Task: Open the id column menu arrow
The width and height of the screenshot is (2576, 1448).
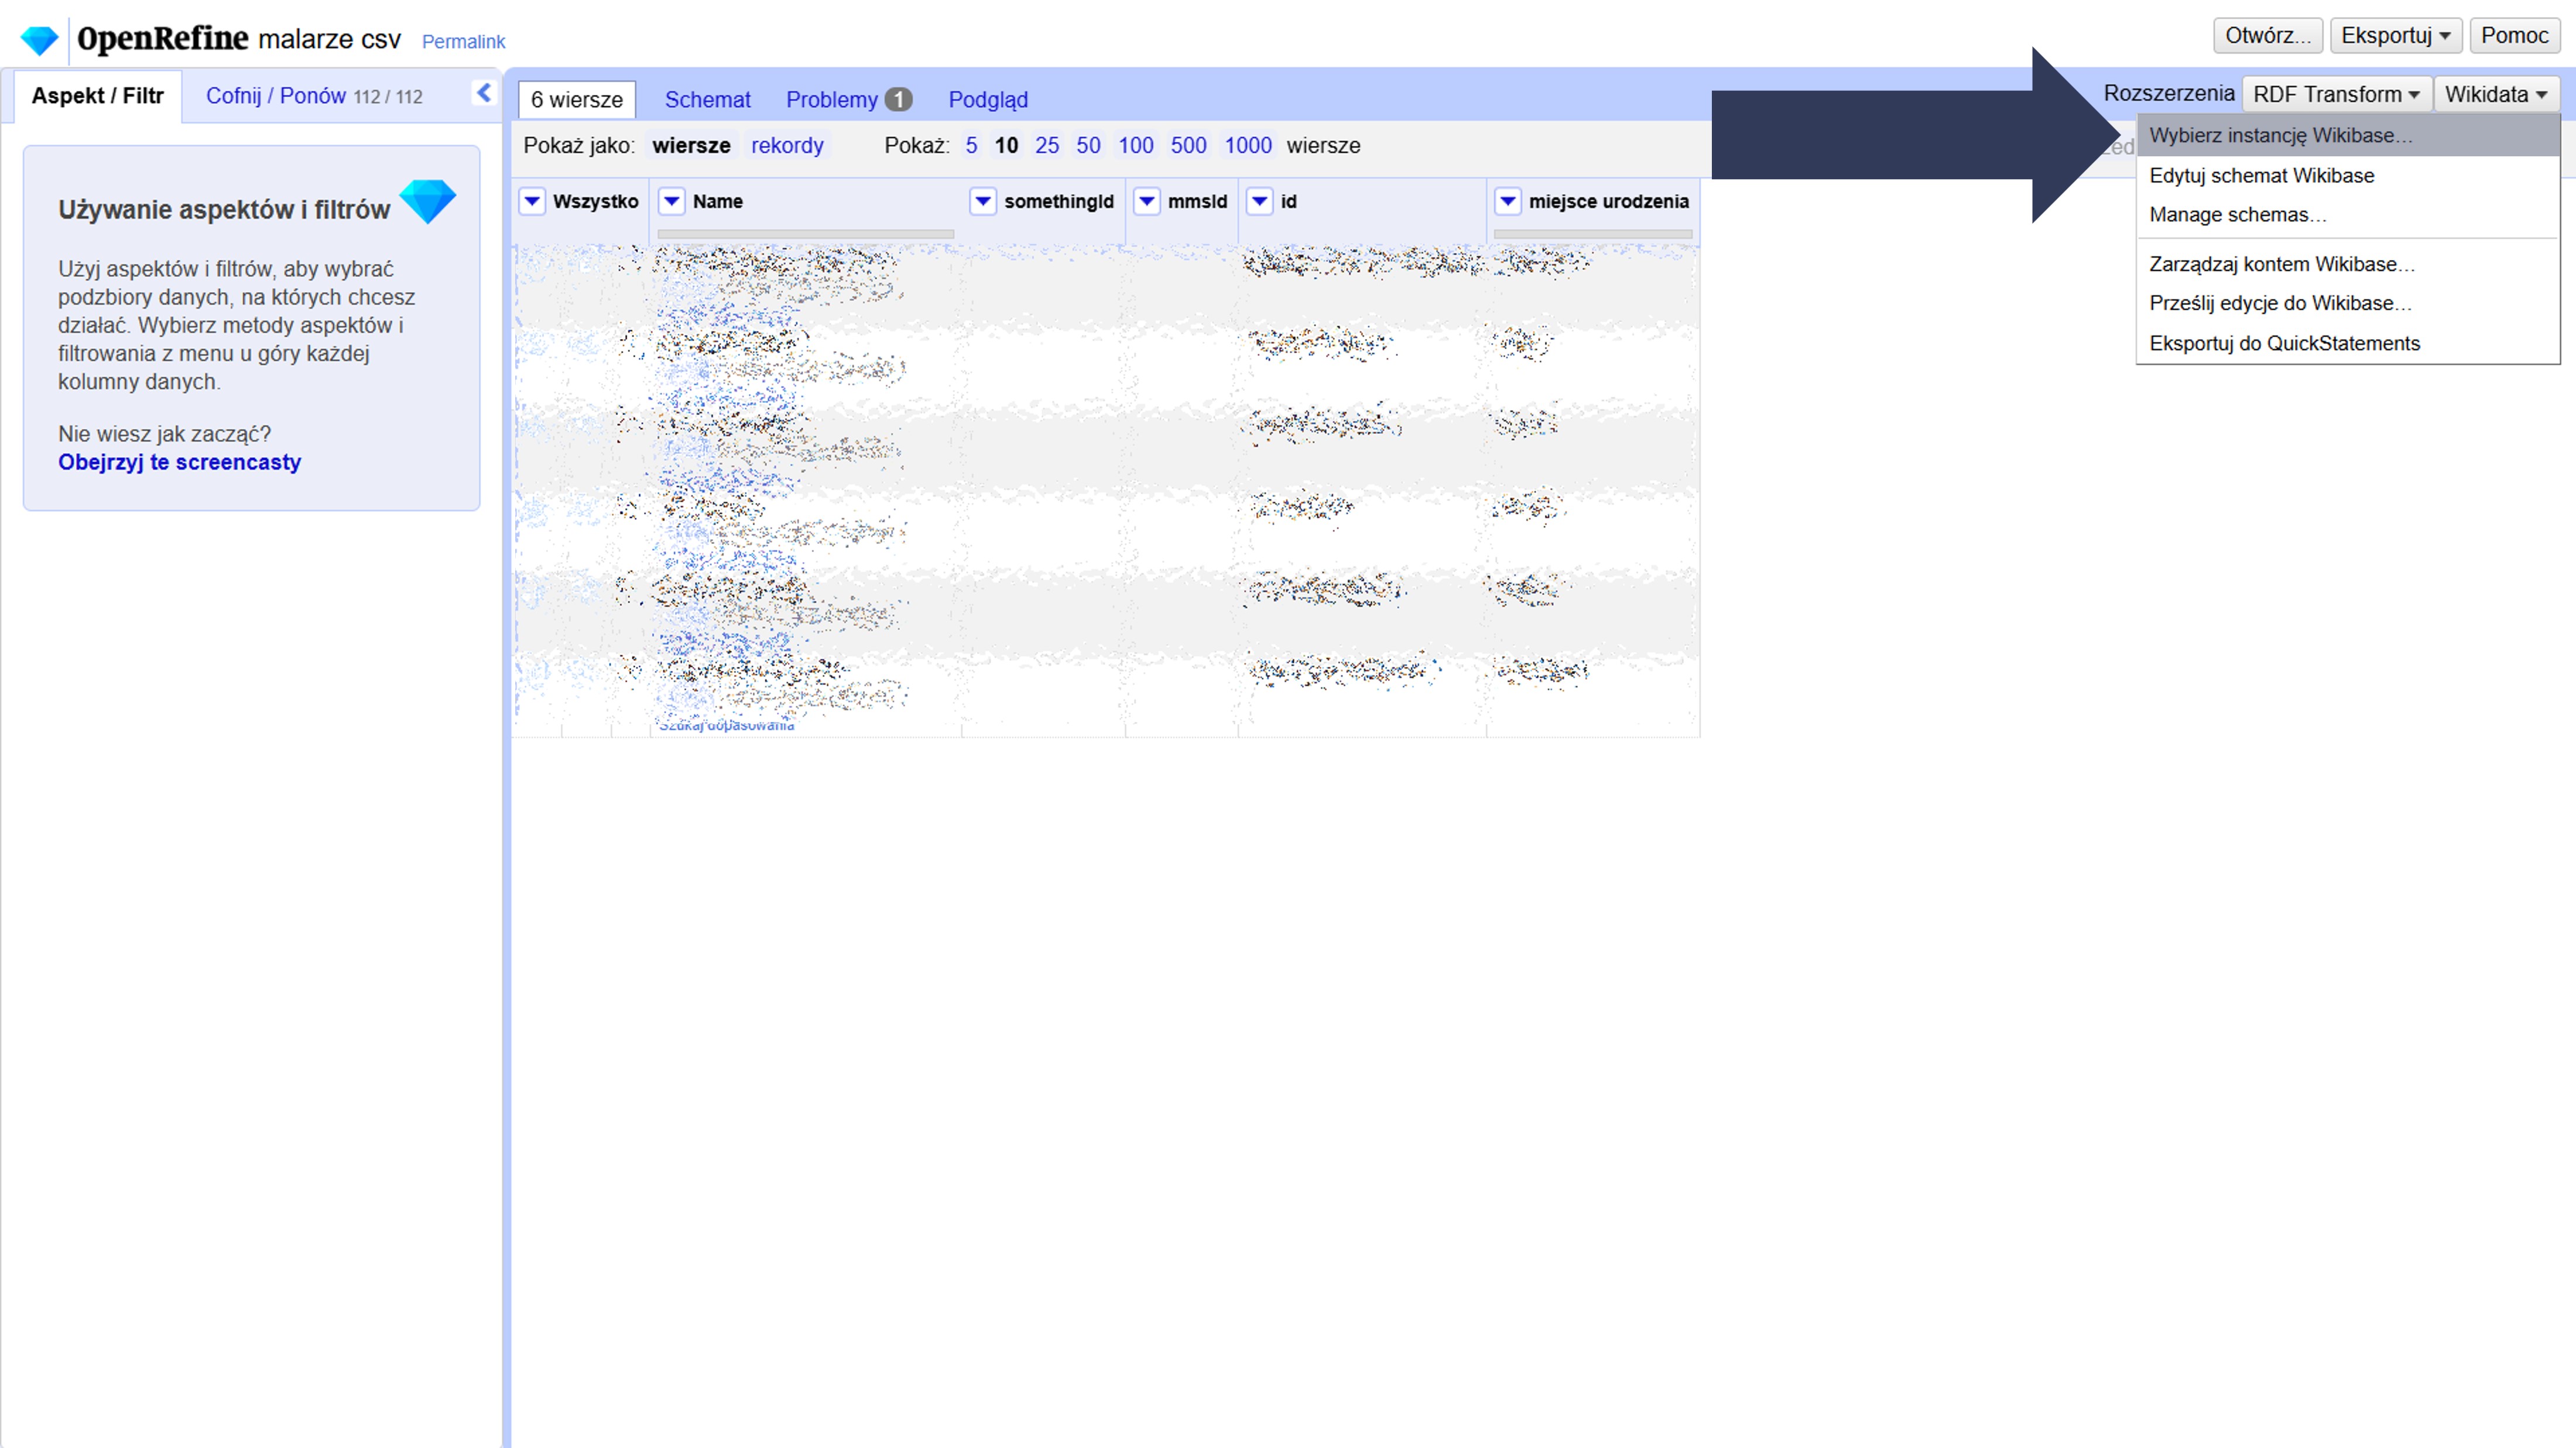Action: [1260, 201]
